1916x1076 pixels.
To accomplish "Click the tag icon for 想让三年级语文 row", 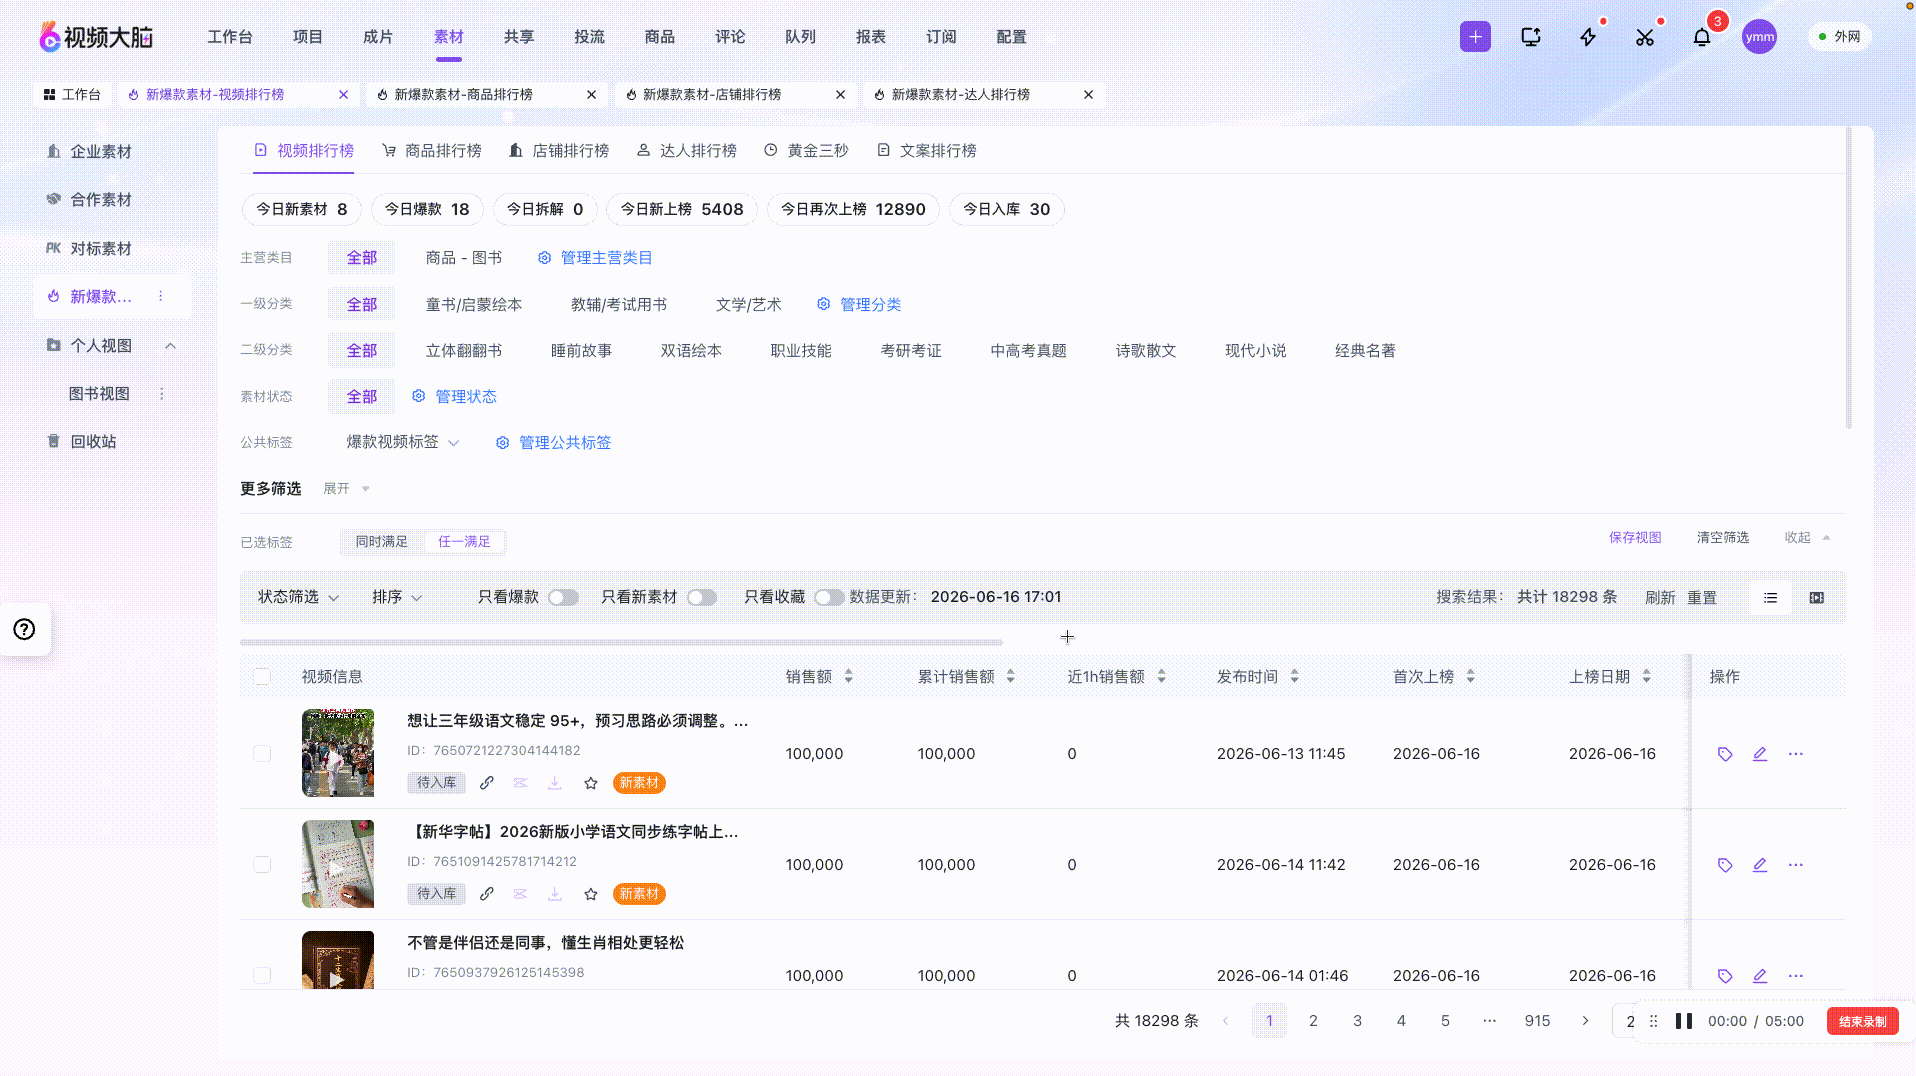I will pyautogui.click(x=1725, y=754).
